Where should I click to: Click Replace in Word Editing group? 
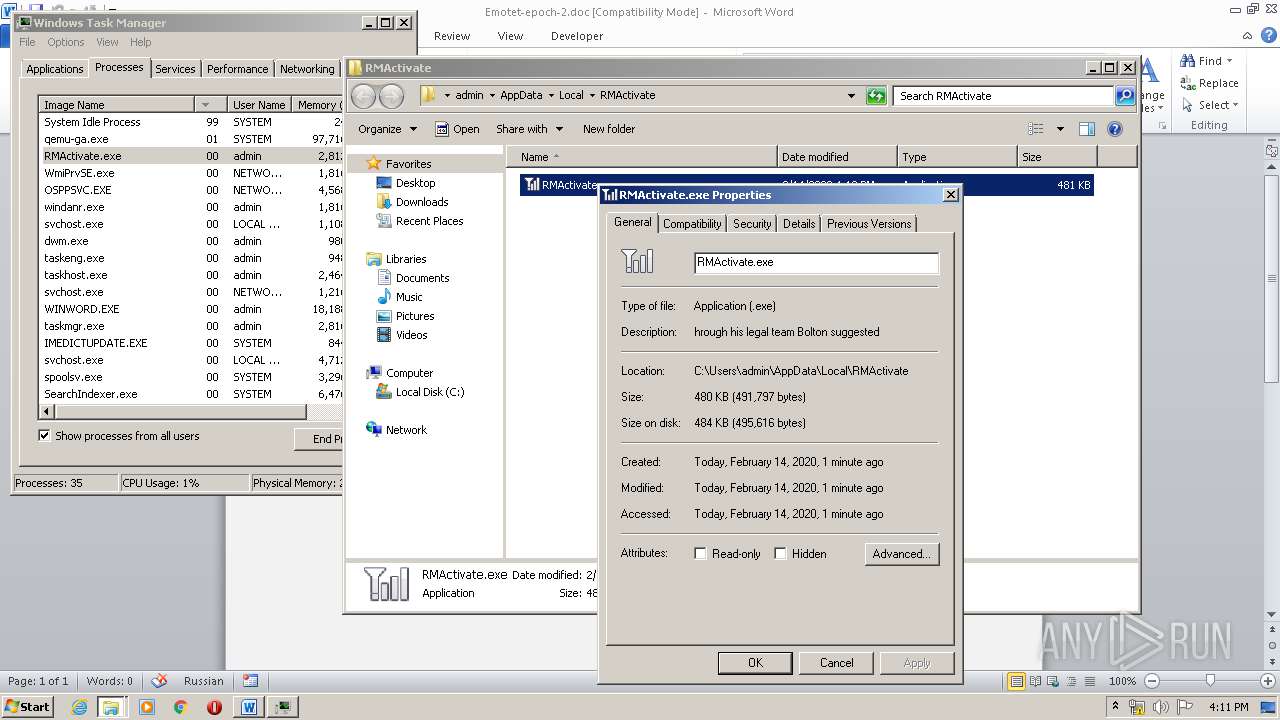tap(1210, 83)
